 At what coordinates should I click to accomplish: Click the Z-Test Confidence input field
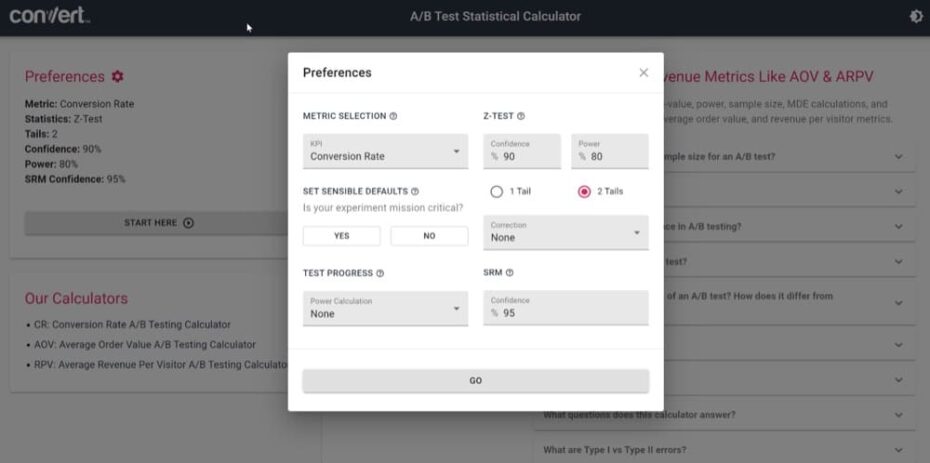pos(522,151)
